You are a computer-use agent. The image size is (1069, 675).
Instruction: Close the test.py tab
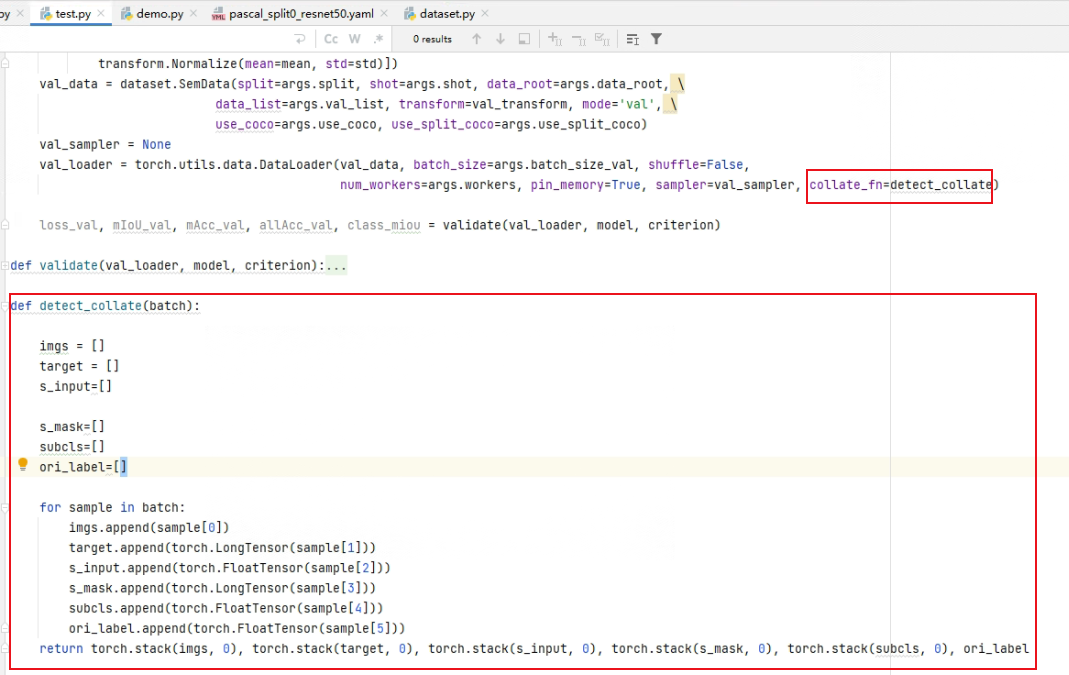pos(101,13)
